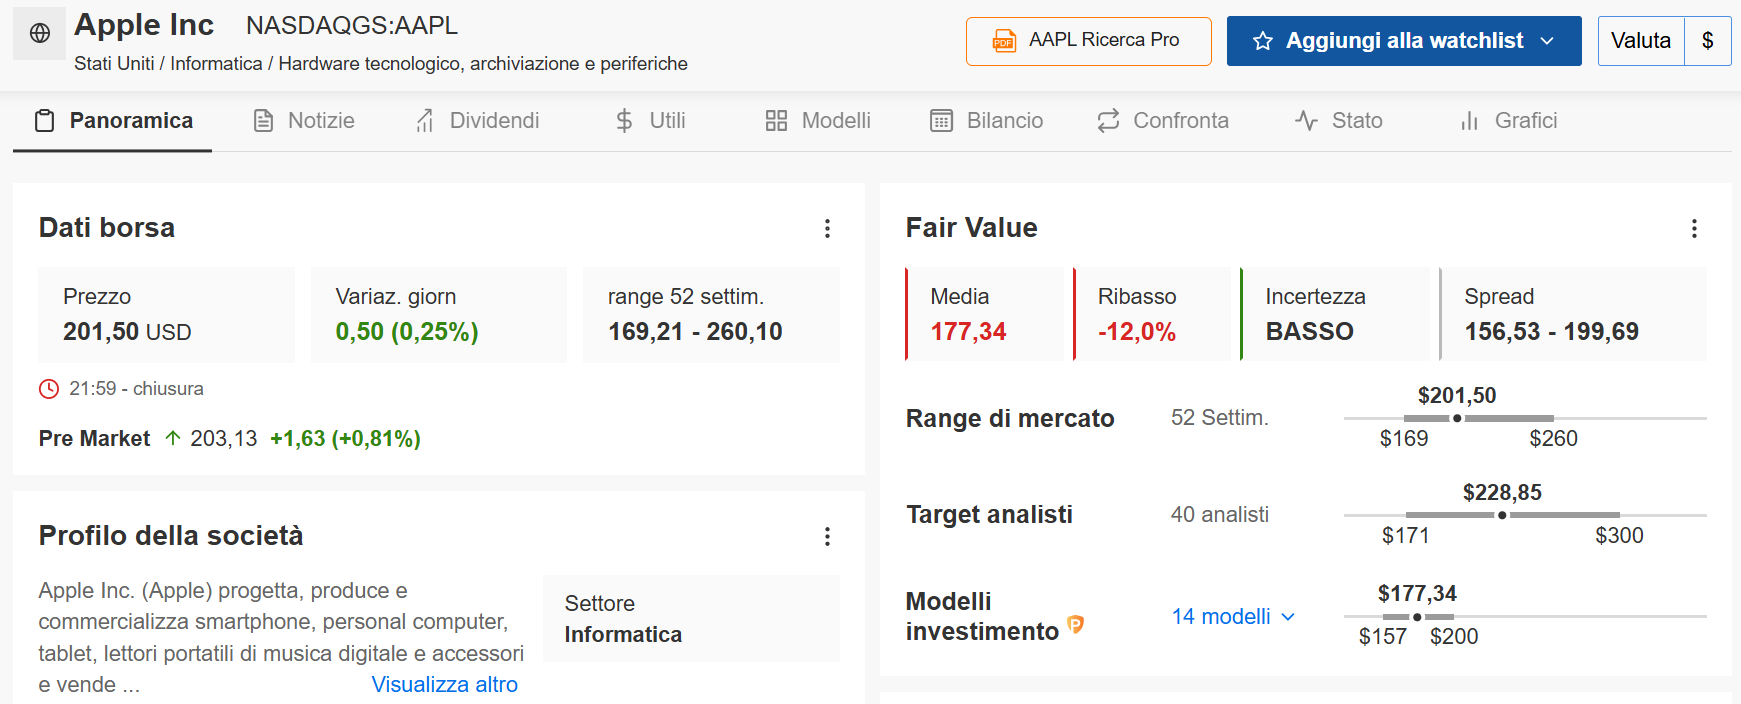
Task: Click the star icon on the watchlist button
Action: click(x=1263, y=41)
